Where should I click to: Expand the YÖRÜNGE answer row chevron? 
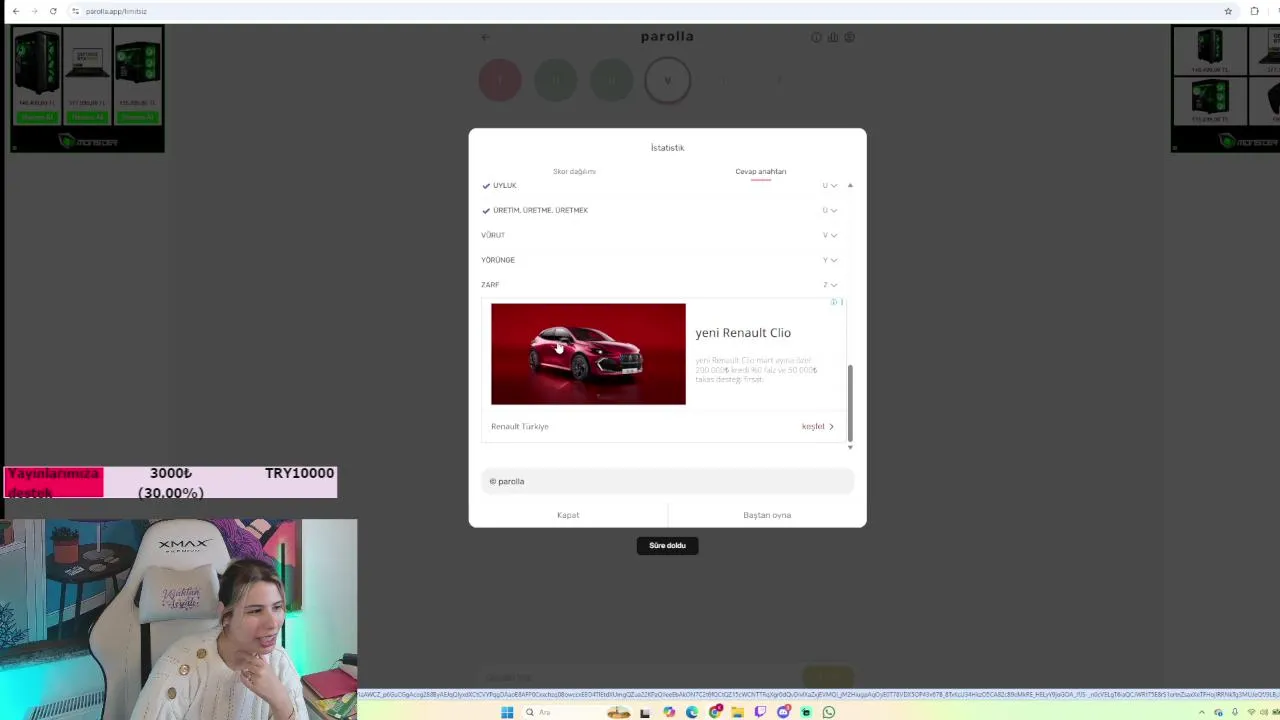834,260
